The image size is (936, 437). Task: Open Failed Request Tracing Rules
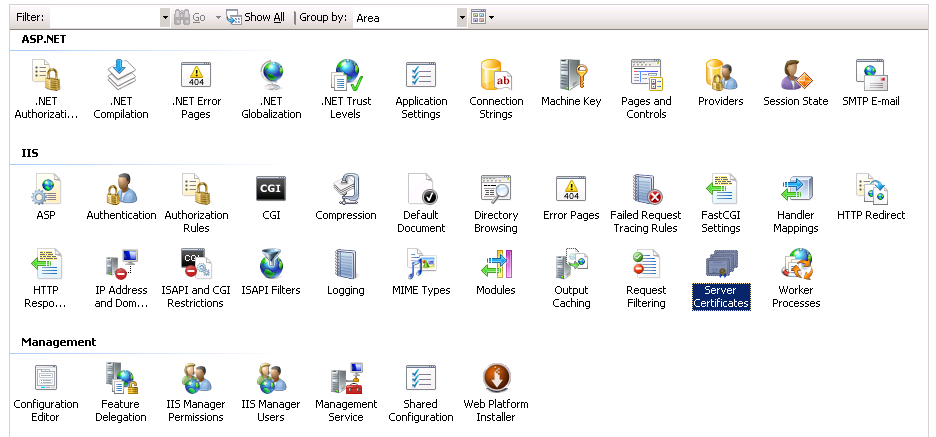(646, 204)
